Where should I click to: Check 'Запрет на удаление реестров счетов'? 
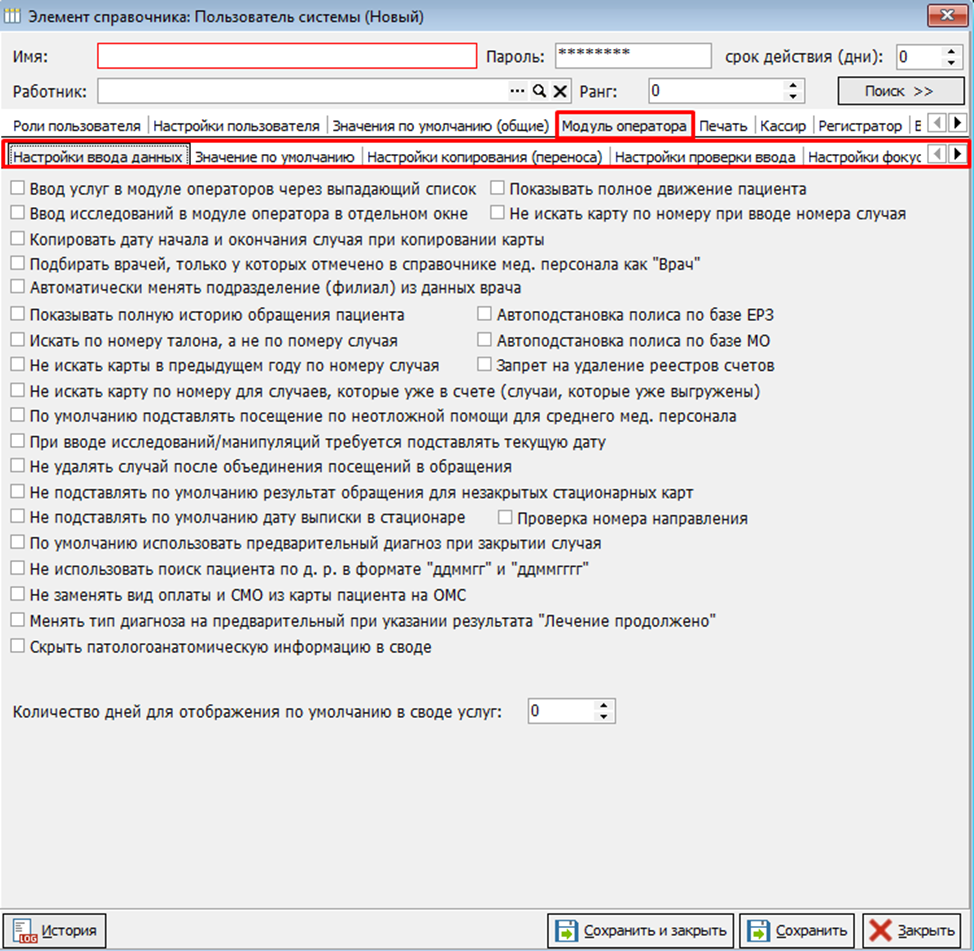pyautogui.click(x=485, y=366)
